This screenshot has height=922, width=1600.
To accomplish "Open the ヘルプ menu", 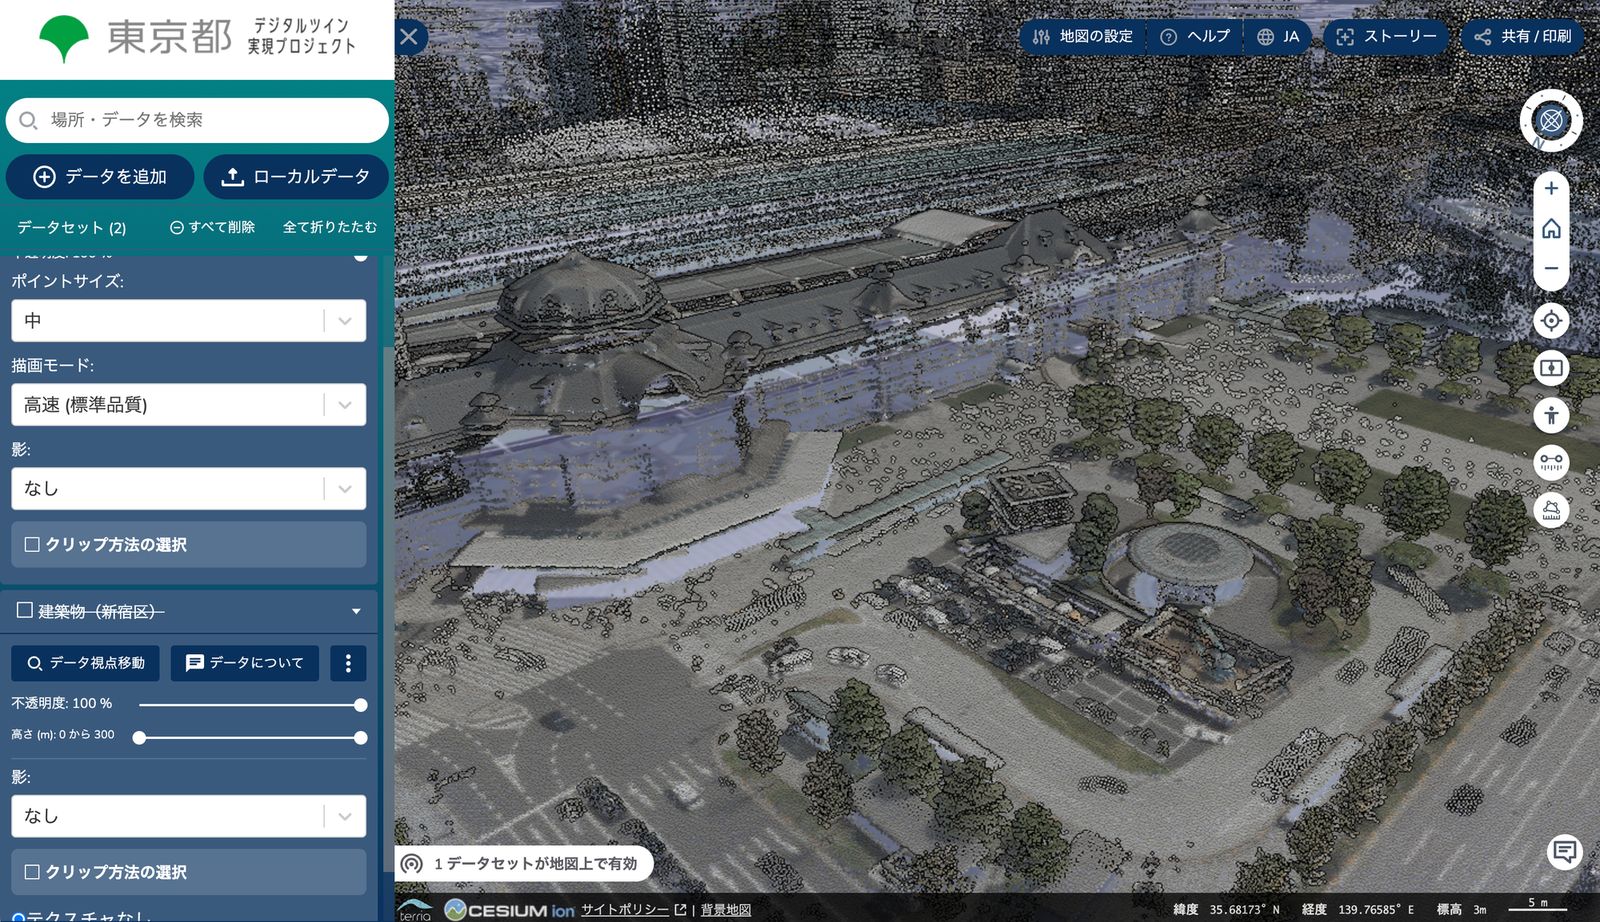I will point(1195,37).
